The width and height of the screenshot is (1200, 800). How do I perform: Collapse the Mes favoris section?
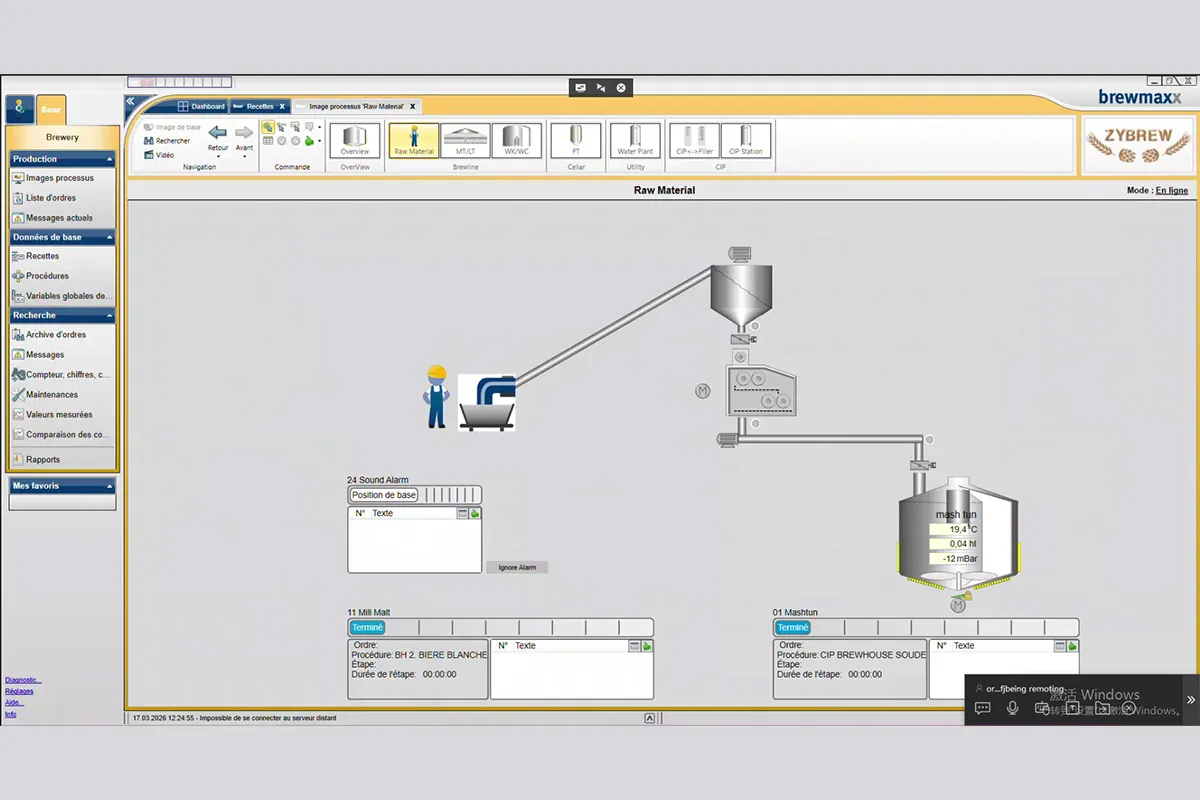pos(109,486)
